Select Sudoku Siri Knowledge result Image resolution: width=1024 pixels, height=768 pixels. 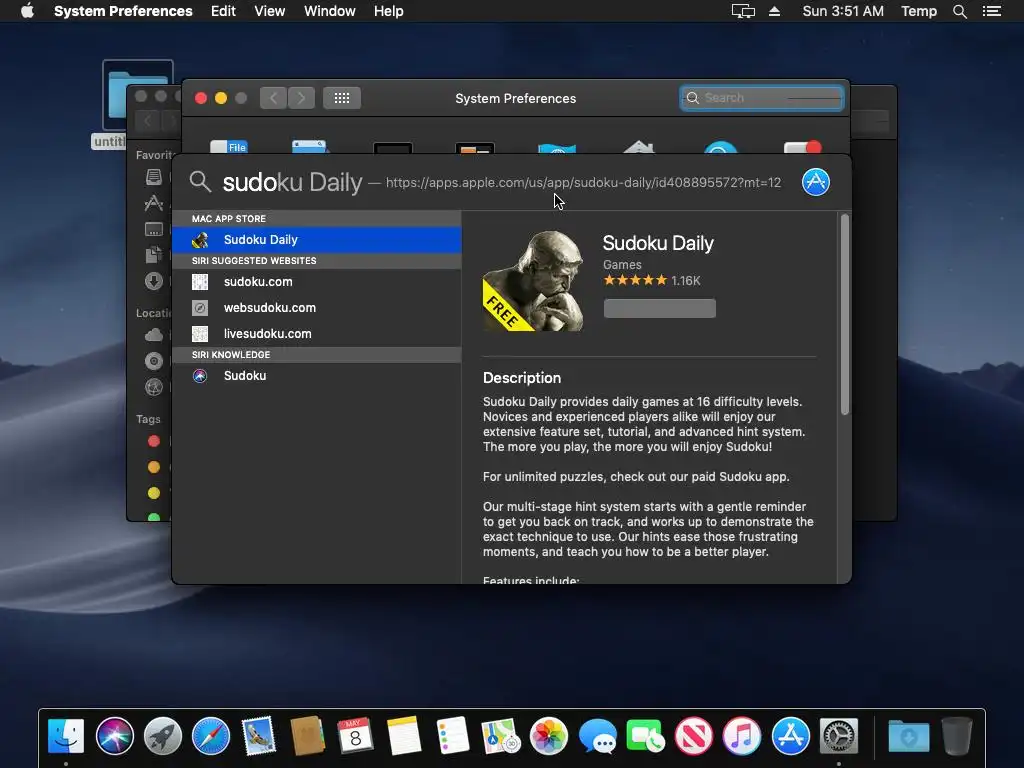tap(317, 376)
